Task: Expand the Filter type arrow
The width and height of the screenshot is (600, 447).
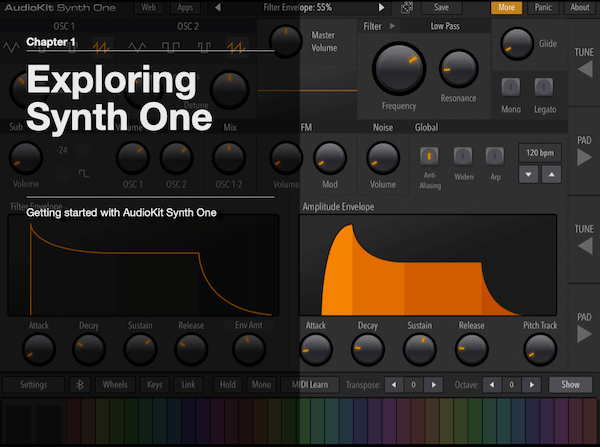Action: click(392, 26)
